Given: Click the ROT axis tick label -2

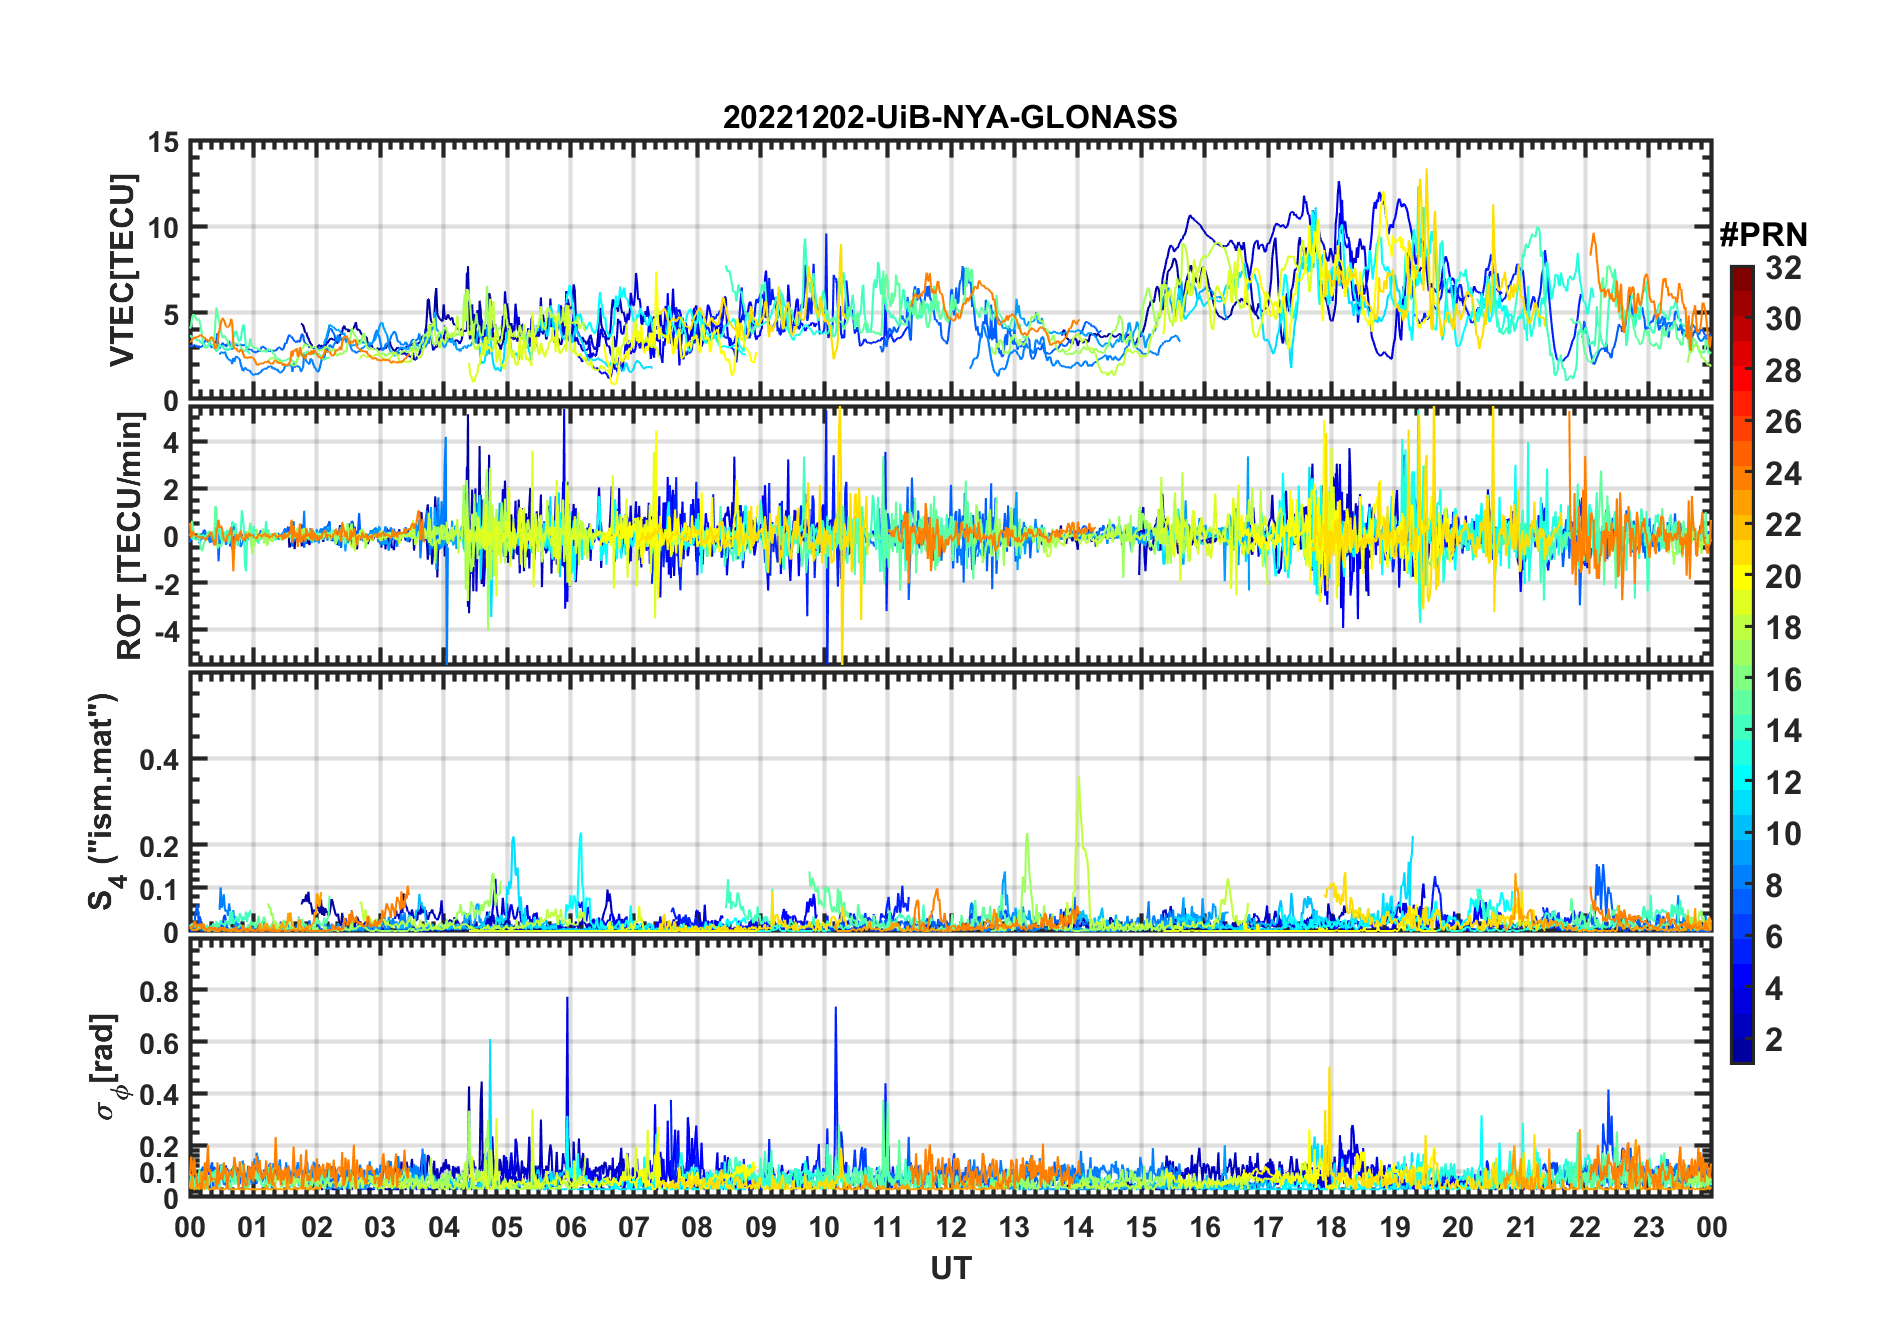Looking at the screenshot, I should [166, 584].
